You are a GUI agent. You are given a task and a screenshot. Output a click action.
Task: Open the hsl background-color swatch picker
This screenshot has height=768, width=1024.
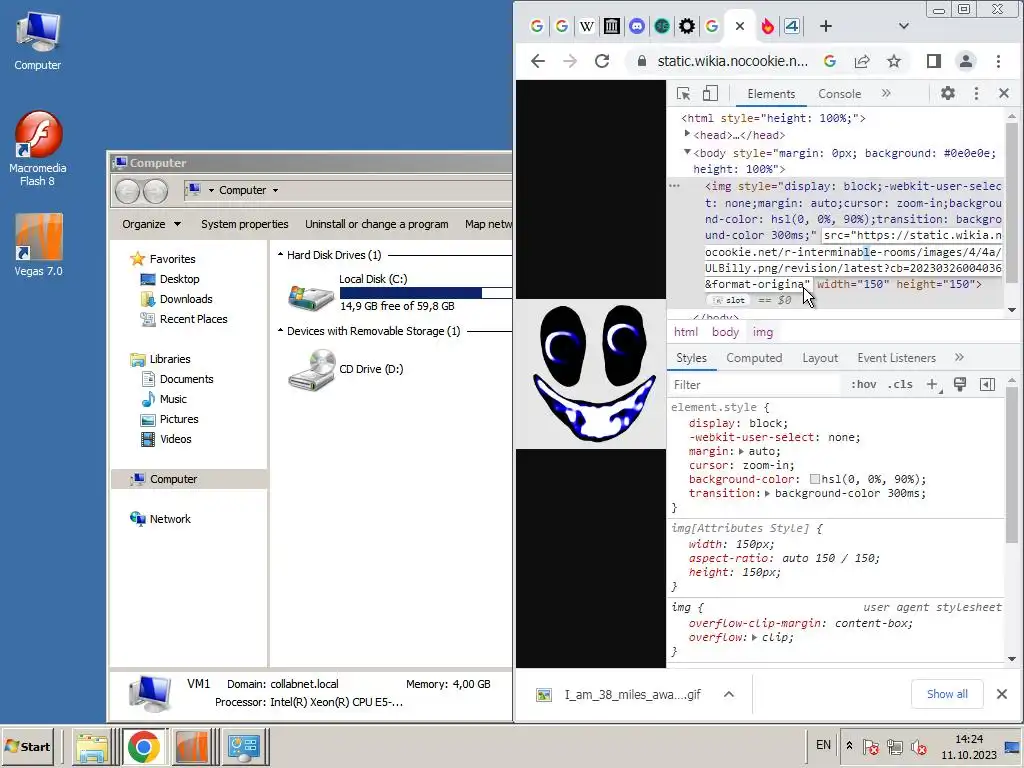click(x=814, y=479)
